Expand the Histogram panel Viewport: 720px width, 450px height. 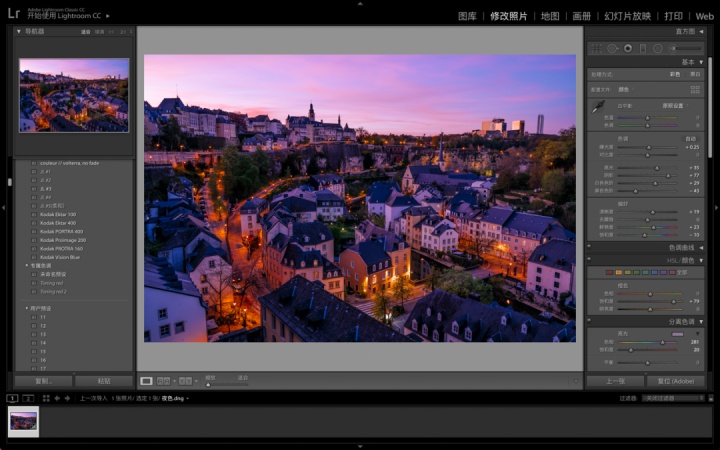coord(701,31)
